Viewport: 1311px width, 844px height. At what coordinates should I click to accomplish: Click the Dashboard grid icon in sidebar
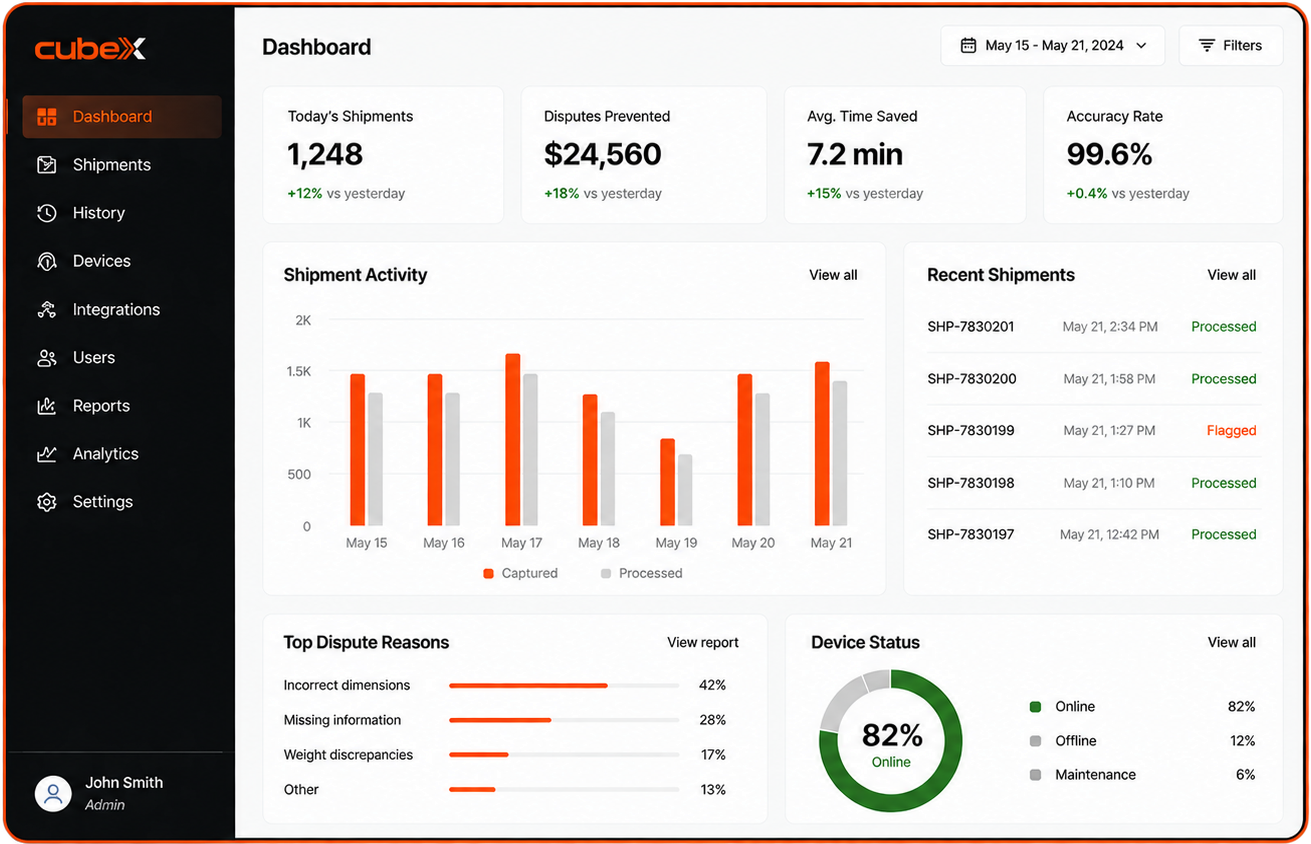[x=47, y=117]
